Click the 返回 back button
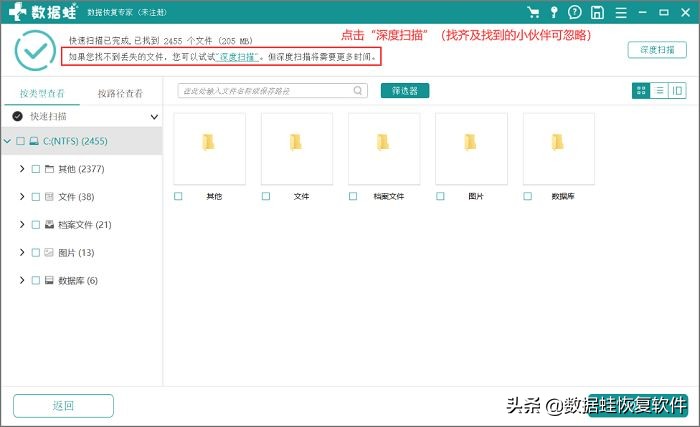 click(x=63, y=406)
